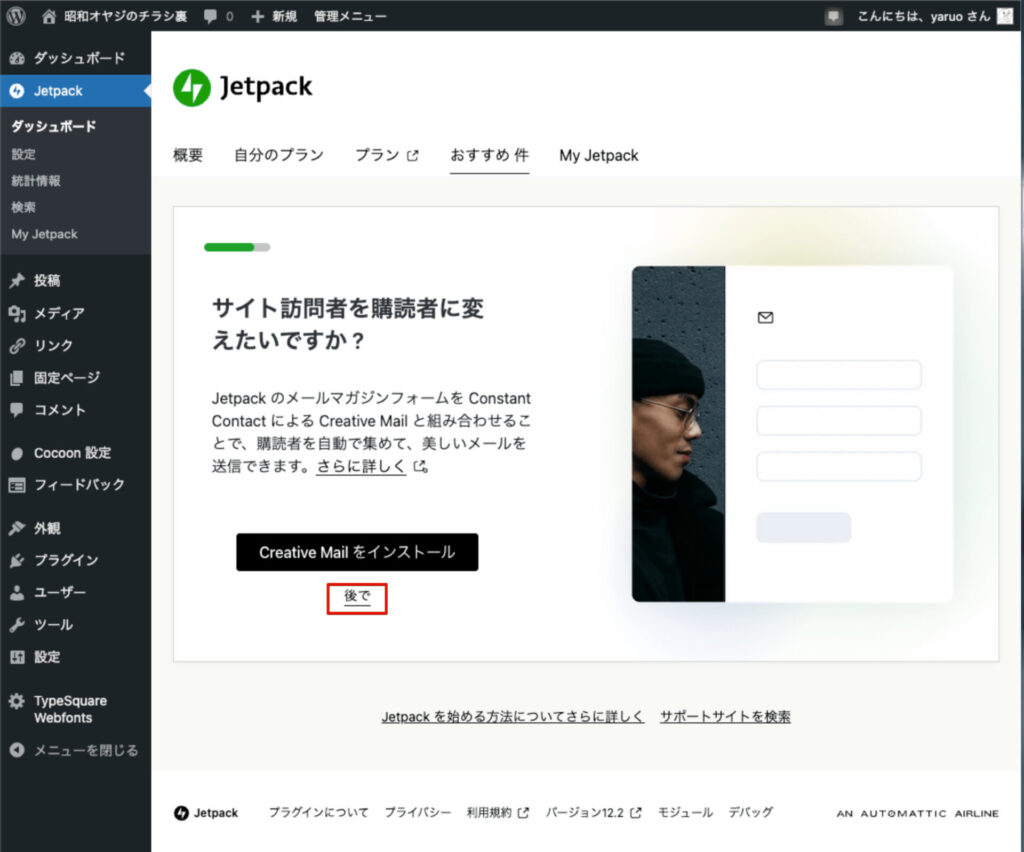This screenshot has height=852, width=1024.
Task: Click the pages icon for 固定ページ
Action: click(x=17, y=377)
